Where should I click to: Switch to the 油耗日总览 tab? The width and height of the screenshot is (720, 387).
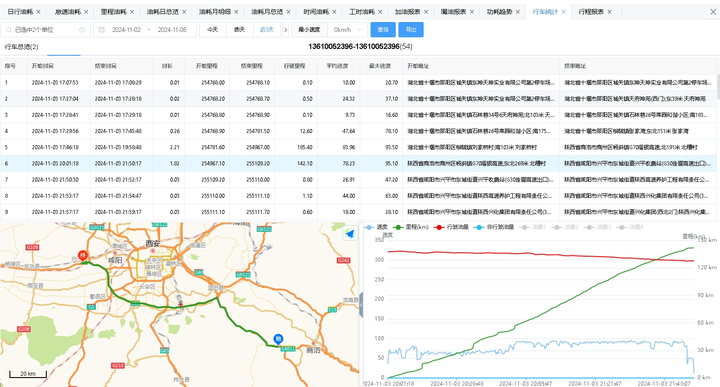[x=163, y=12]
